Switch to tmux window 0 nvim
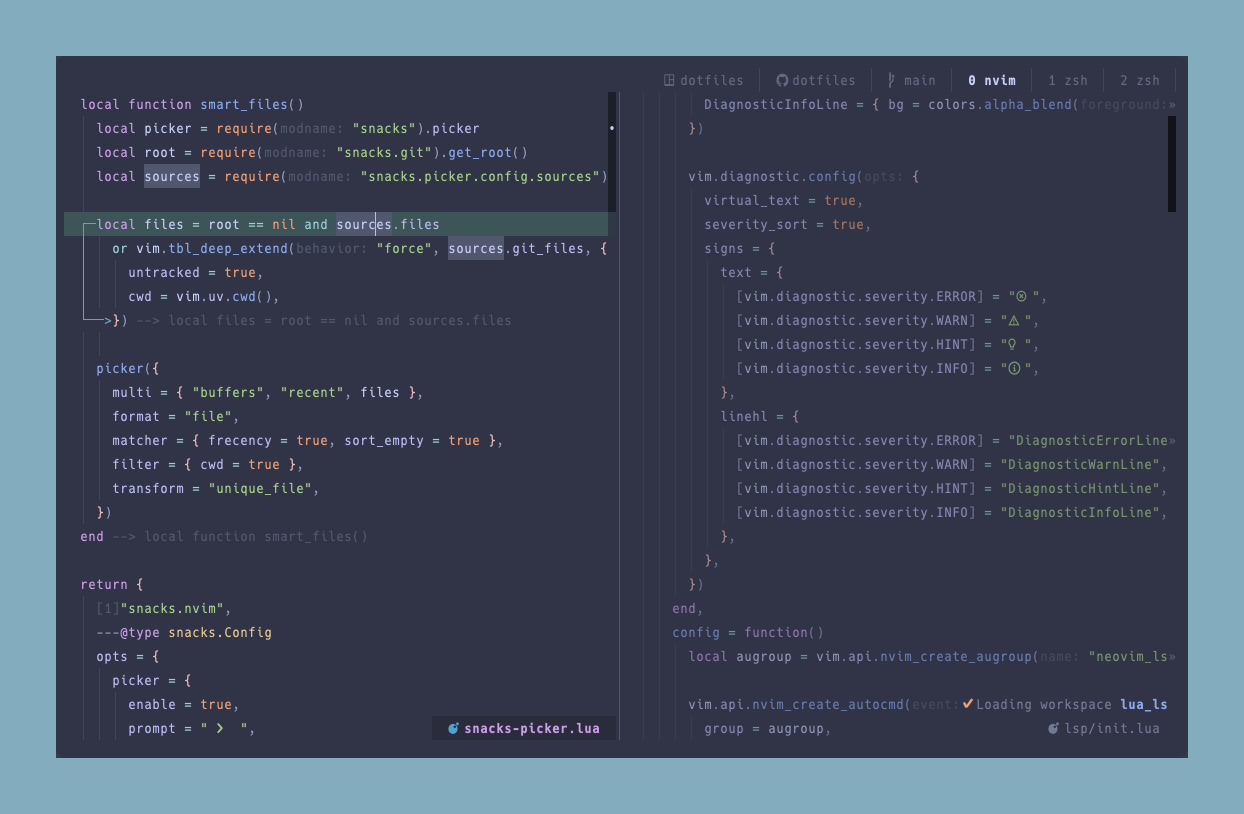This screenshot has height=814, width=1244. (992, 80)
